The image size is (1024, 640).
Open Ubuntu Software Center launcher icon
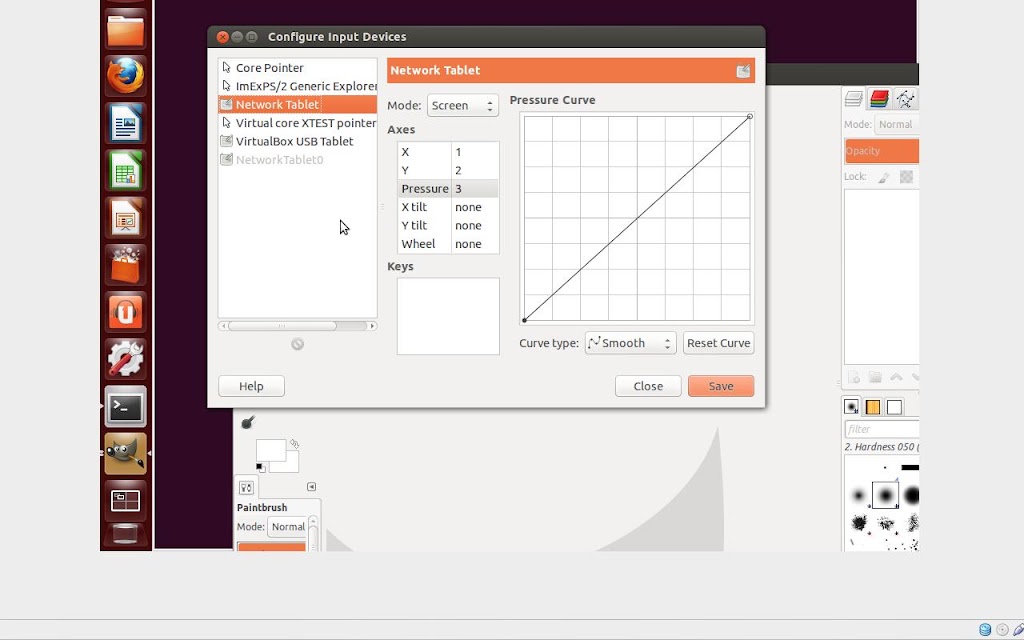(125, 264)
